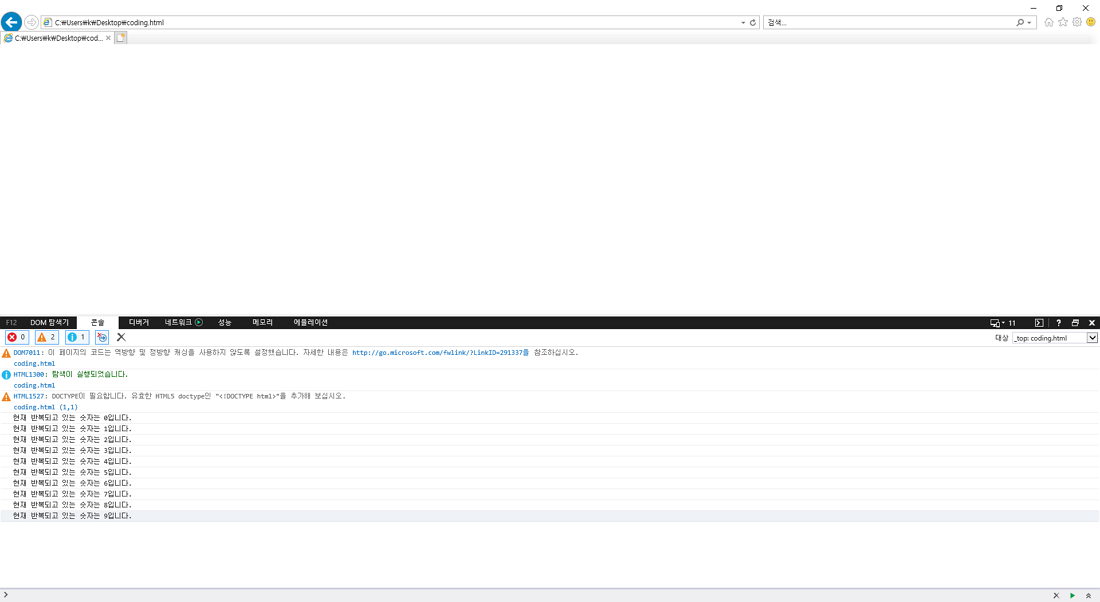Open the 성능 tab
Screen dimensions: 1100x602
click(x=224, y=323)
